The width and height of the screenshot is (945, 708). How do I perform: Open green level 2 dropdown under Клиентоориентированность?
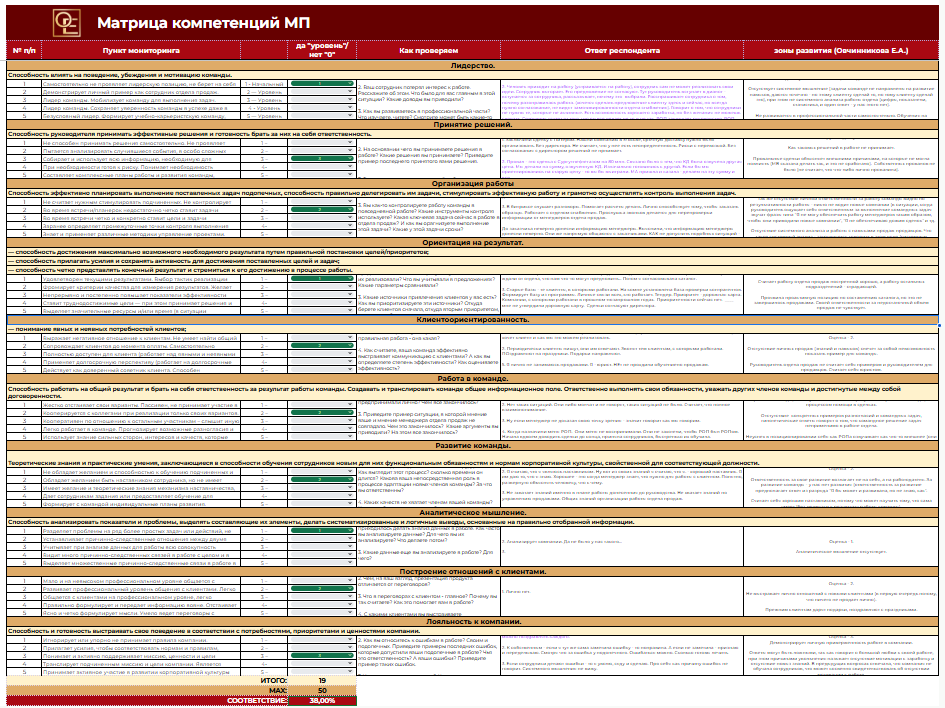[x=322, y=346]
